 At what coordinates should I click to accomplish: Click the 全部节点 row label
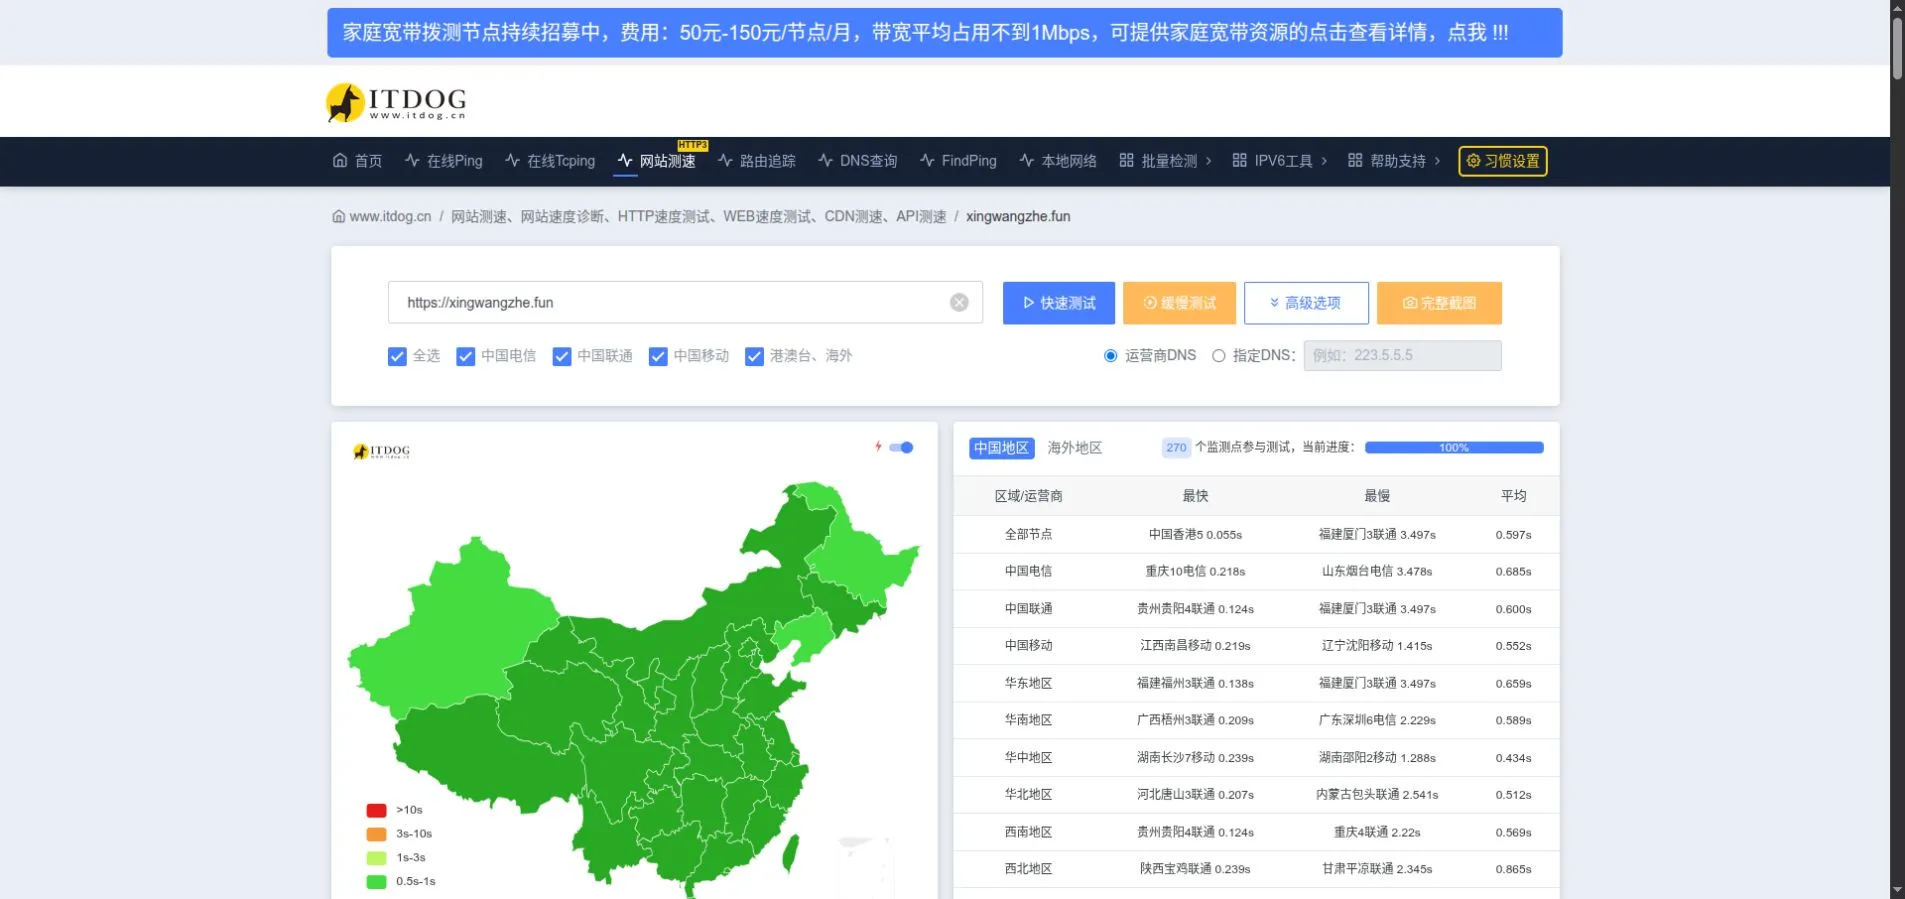[1028, 534]
